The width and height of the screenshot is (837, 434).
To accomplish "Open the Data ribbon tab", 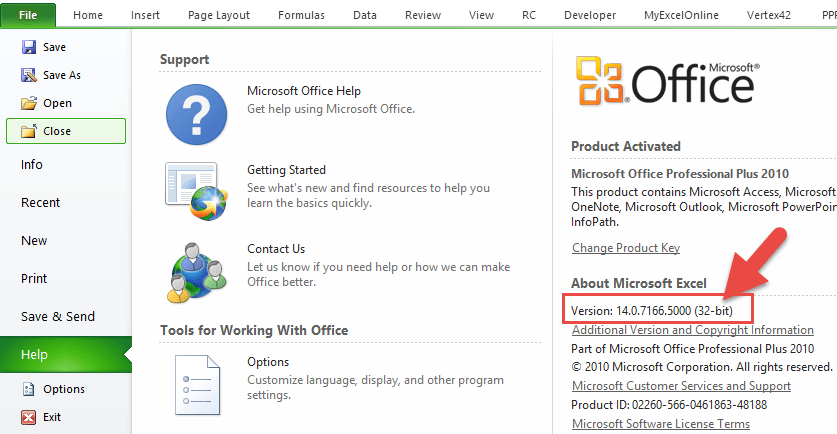I will pos(365,15).
